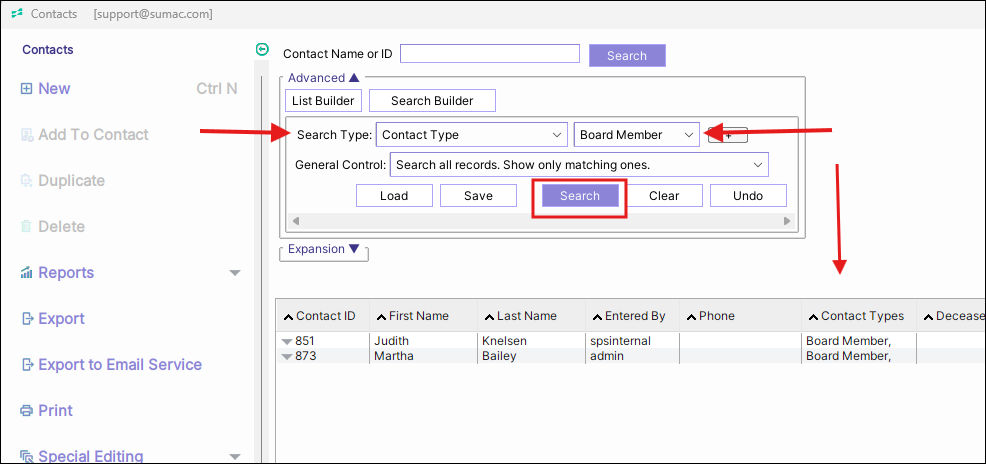Open the Search Type dropdown
Viewport: 986px width, 464px height.
tap(557, 135)
